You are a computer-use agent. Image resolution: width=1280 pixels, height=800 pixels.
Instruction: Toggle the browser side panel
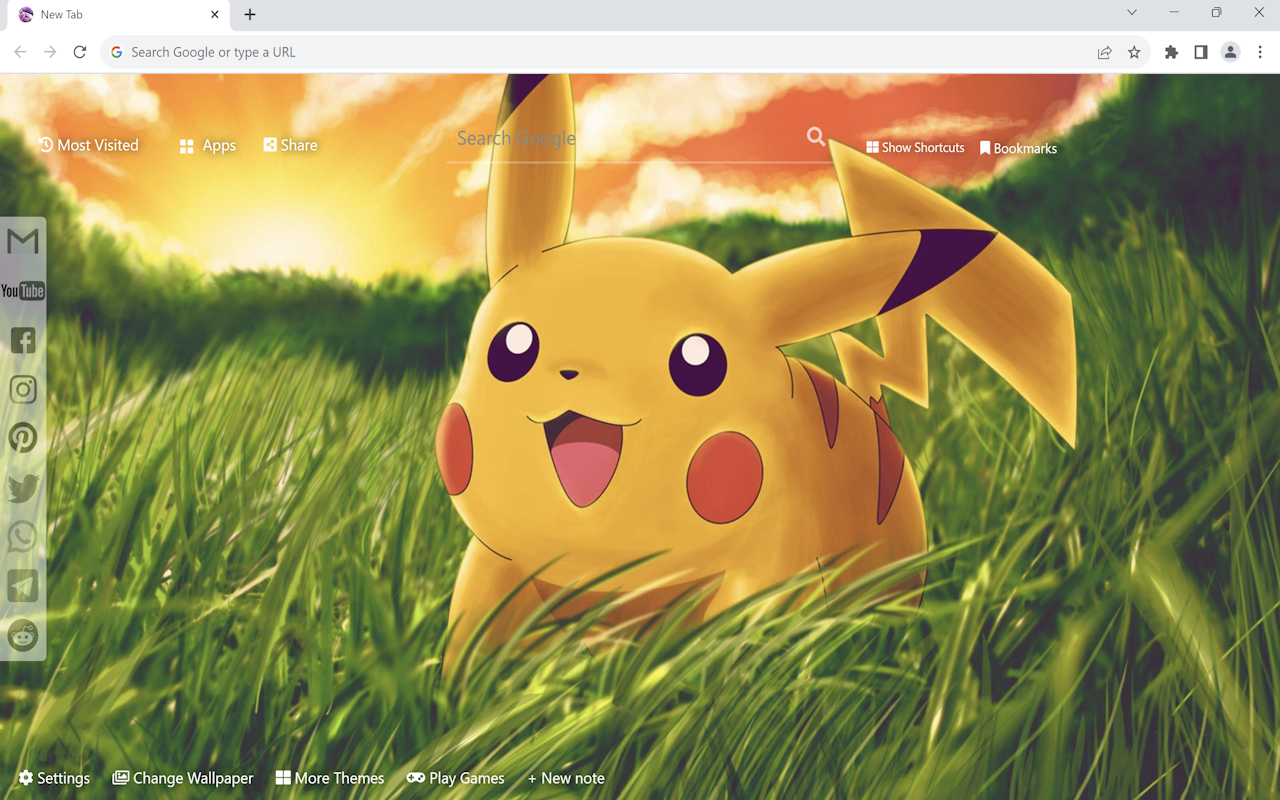1201,52
